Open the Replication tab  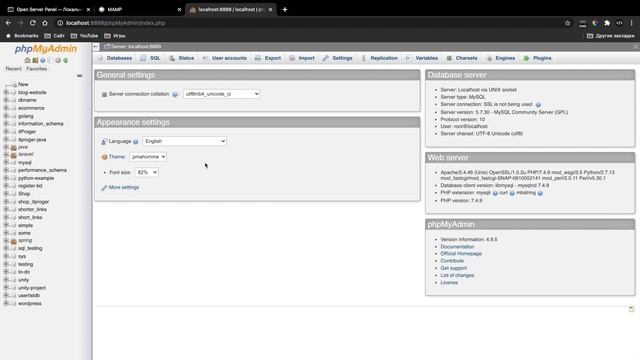(380, 58)
